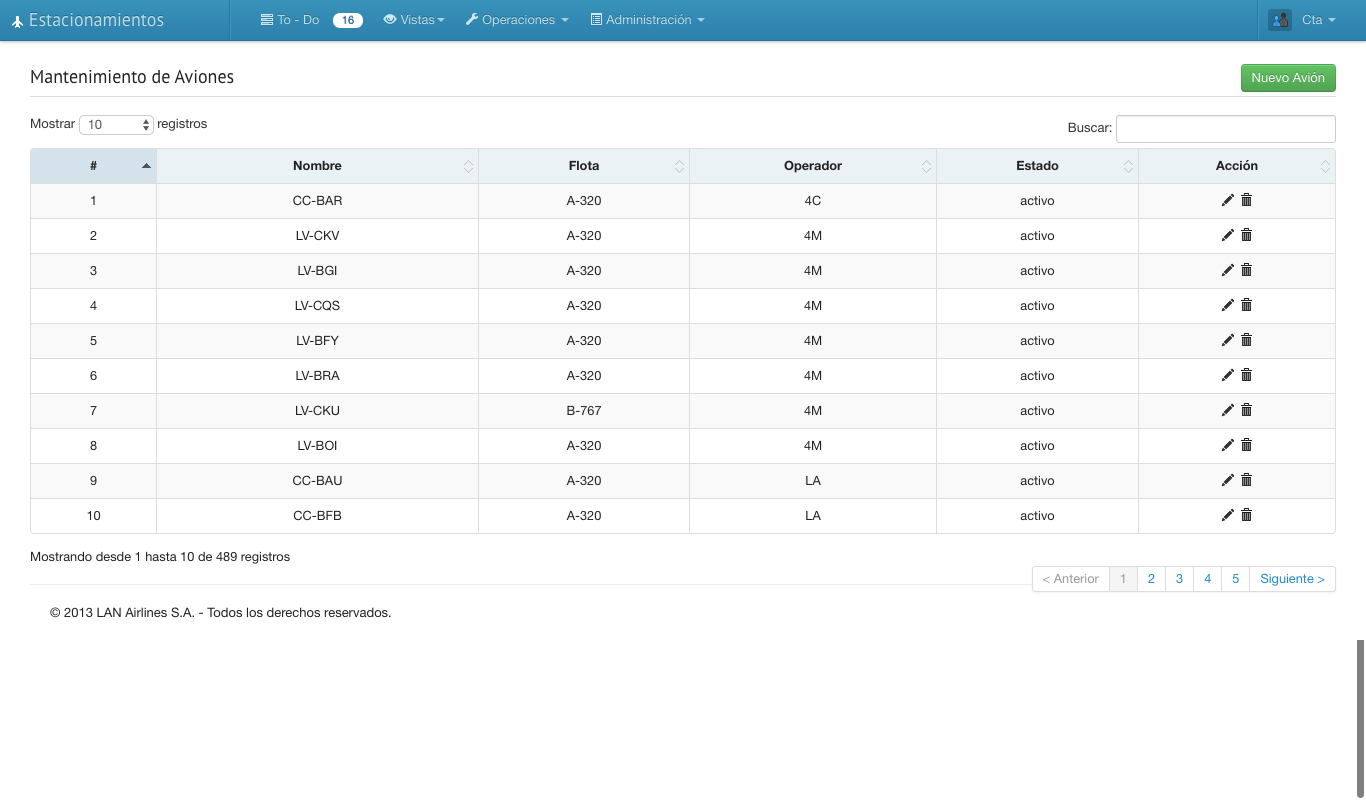Open the Administración dropdown menu

648,20
